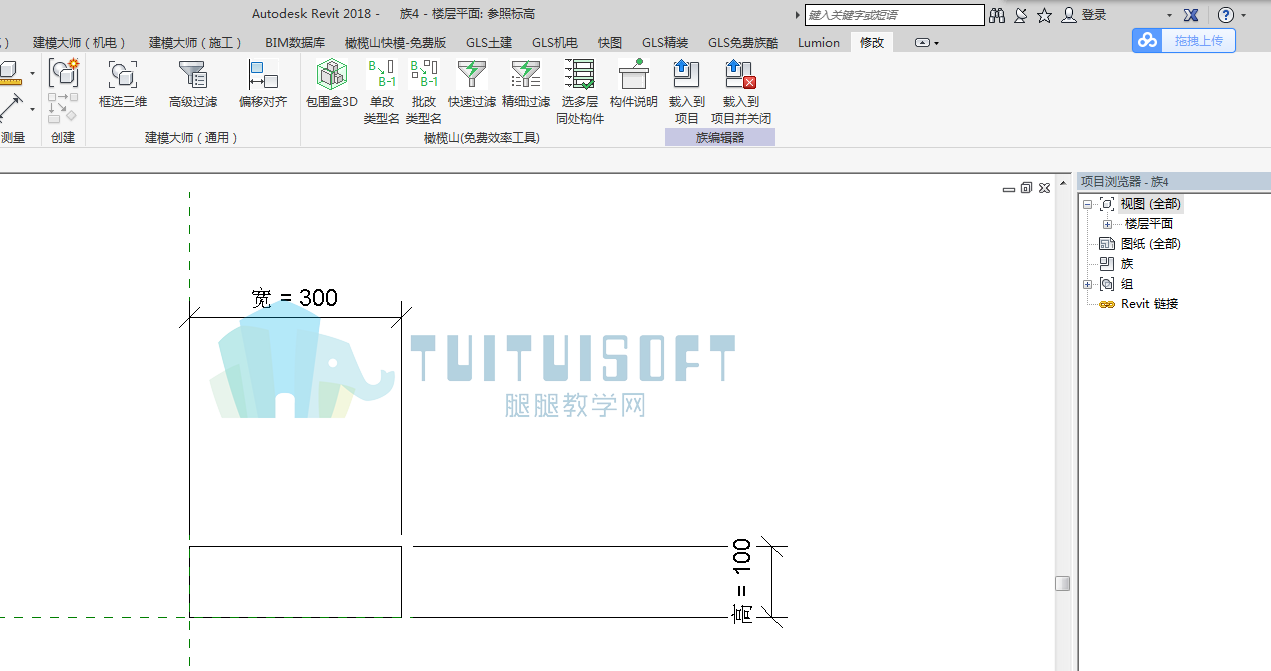
Task: Expand the 楼层平面 tree node
Action: 1107,224
